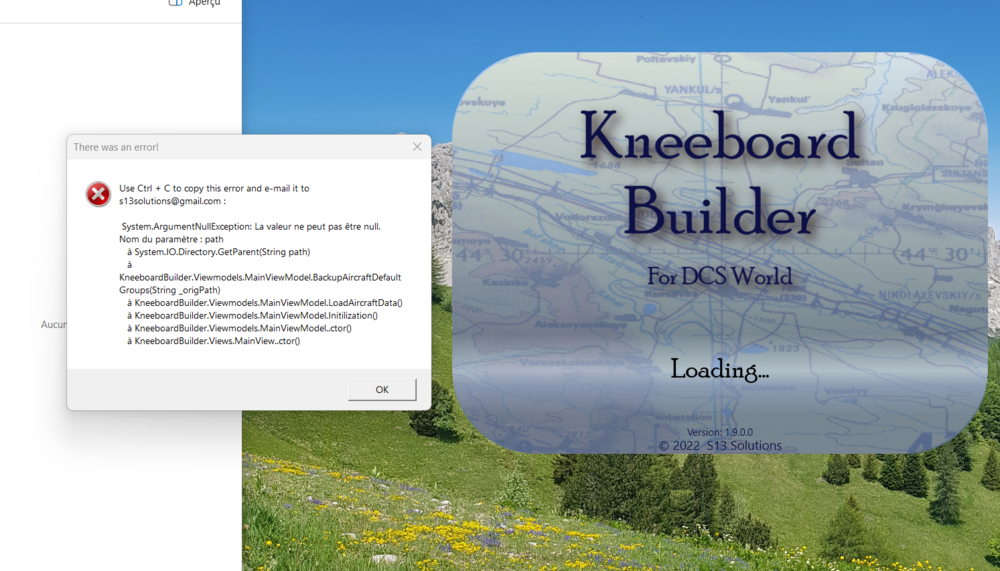The height and width of the screenshot is (571, 1000).
Task: Click 'Nom du paramètre : path' line
Action: pyautogui.click(x=172, y=239)
